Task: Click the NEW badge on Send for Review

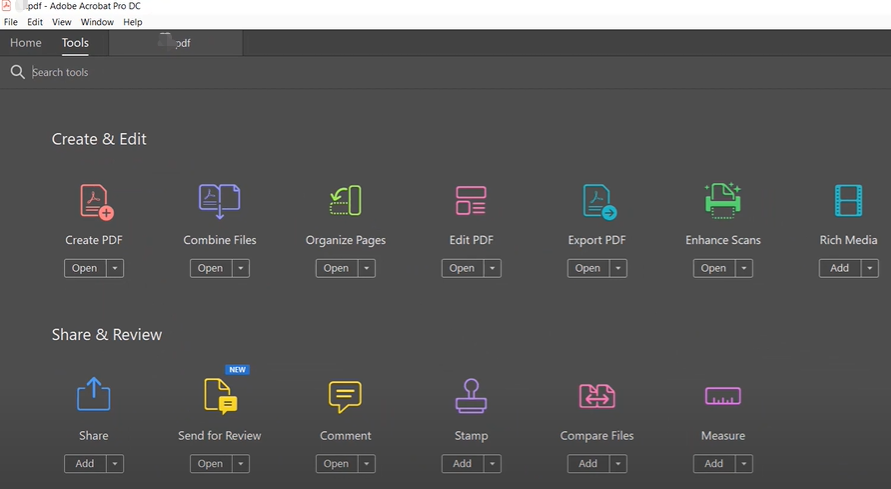Action: 238,370
